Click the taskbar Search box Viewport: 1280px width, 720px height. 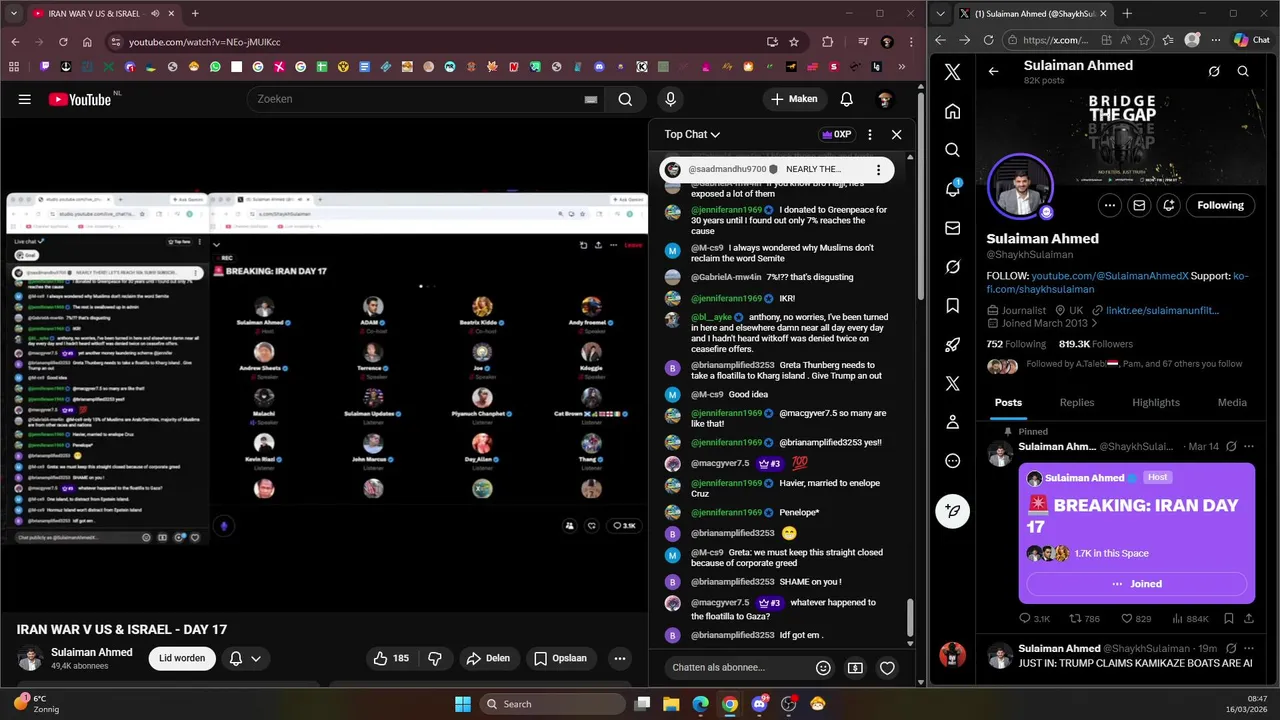(x=553, y=704)
